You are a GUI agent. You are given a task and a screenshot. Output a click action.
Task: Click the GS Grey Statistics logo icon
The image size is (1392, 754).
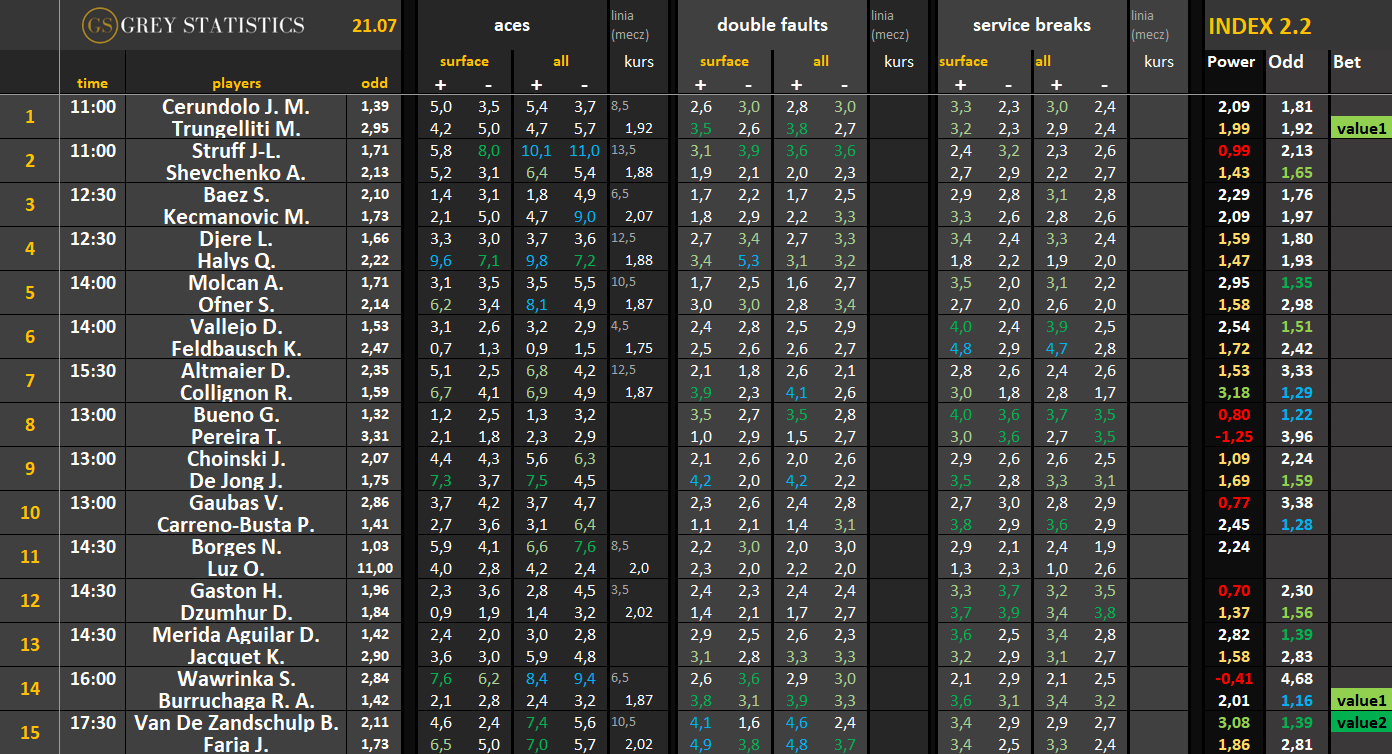[98, 25]
